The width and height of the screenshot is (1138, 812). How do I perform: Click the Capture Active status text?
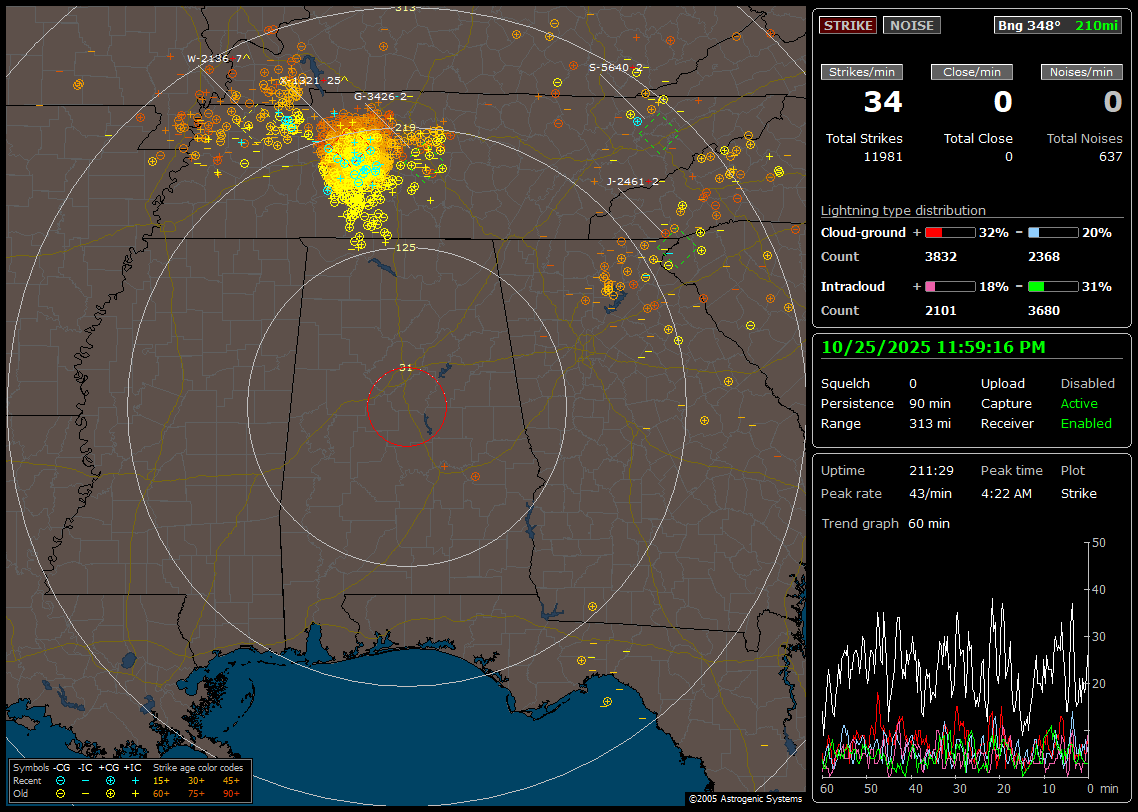pyautogui.click(x=1079, y=404)
